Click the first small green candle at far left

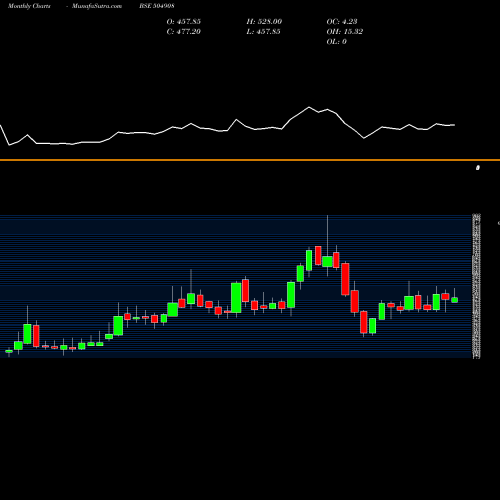click(9, 351)
